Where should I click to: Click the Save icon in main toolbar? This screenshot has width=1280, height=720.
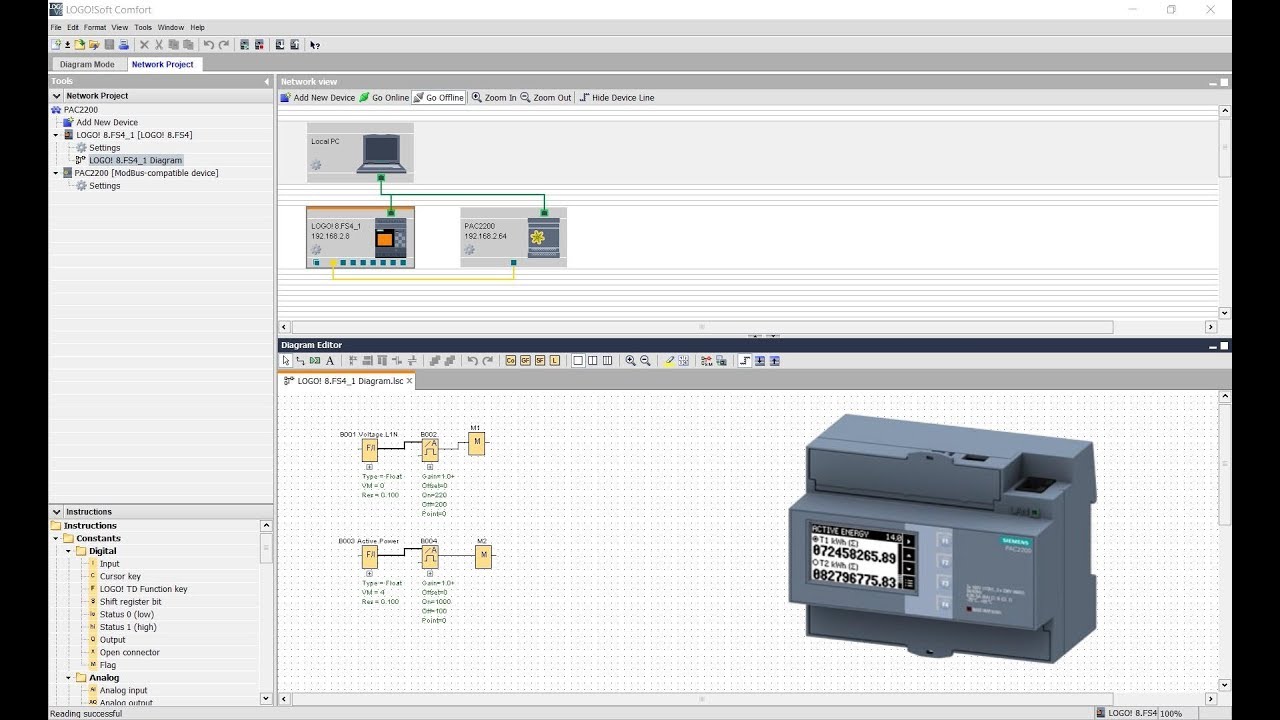(x=109, y=45)
